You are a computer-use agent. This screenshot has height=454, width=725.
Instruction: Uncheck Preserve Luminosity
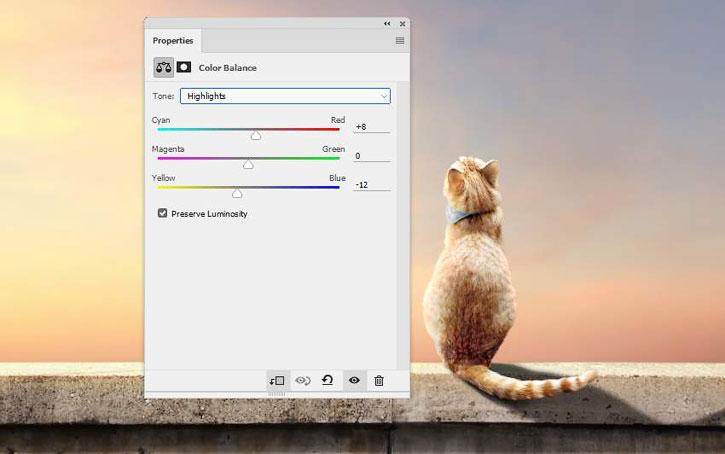point(162,213)
